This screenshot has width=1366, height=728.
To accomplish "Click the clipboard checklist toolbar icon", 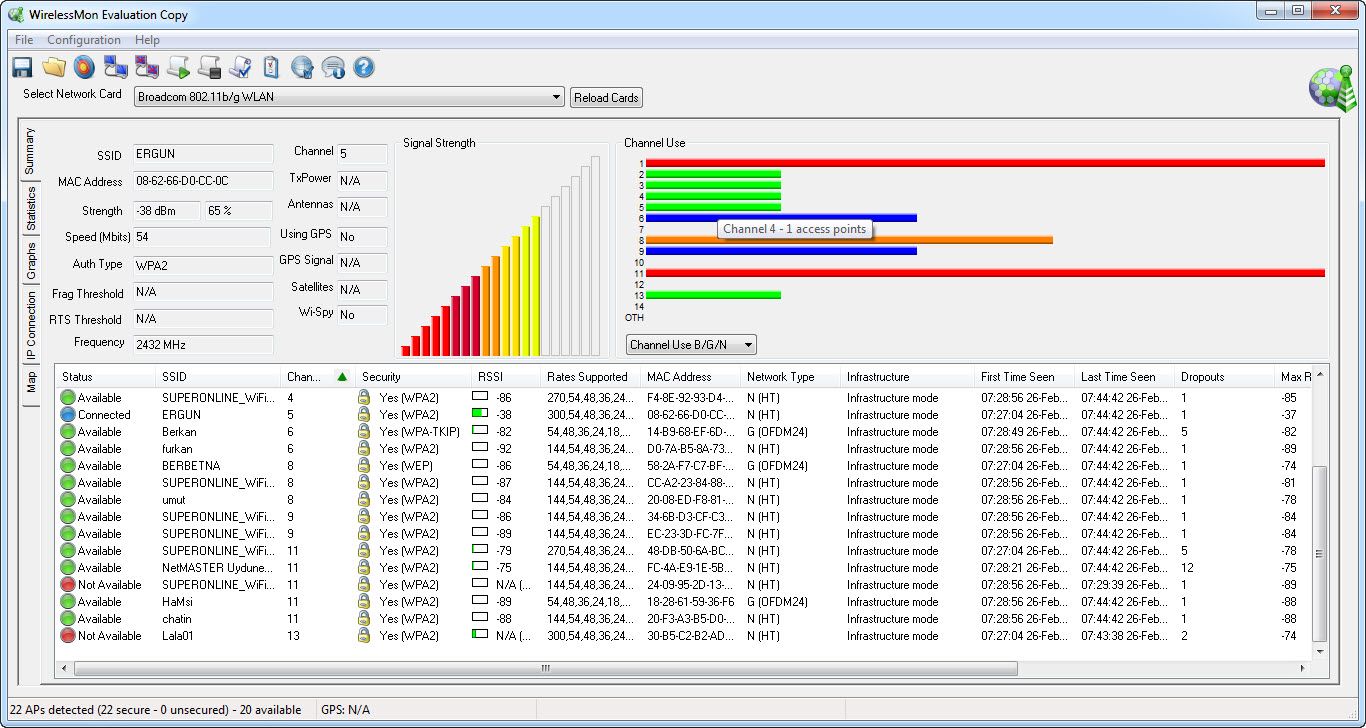I will point(271,67).
